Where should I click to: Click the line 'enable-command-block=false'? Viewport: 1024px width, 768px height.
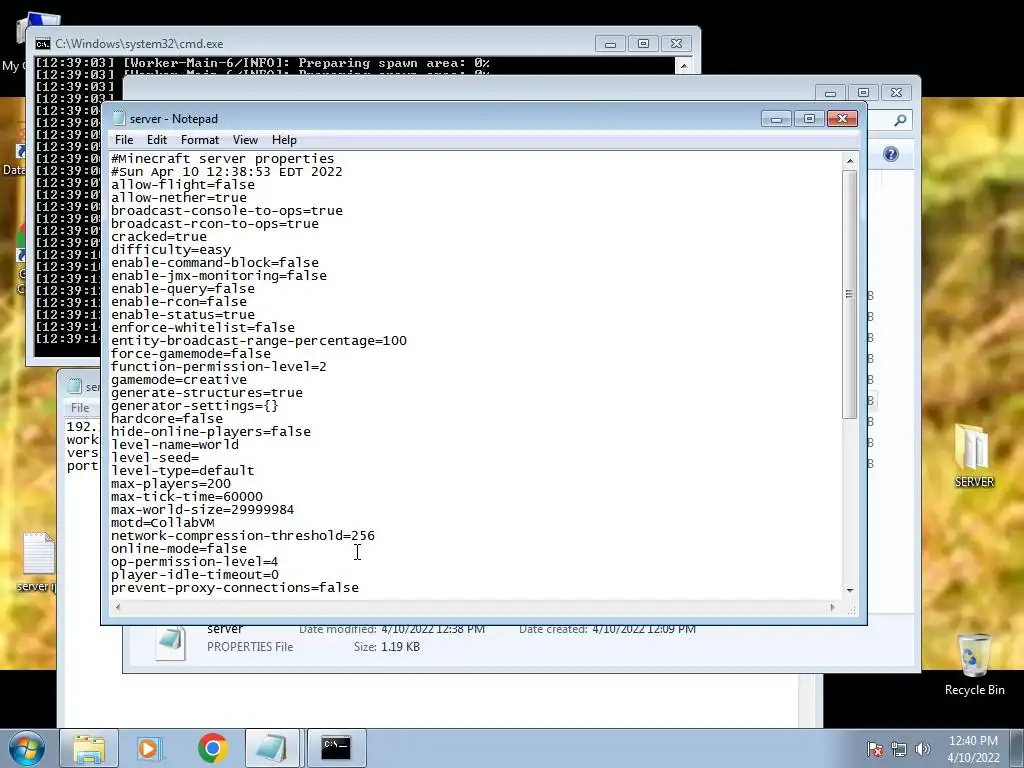tap(215, 263)
